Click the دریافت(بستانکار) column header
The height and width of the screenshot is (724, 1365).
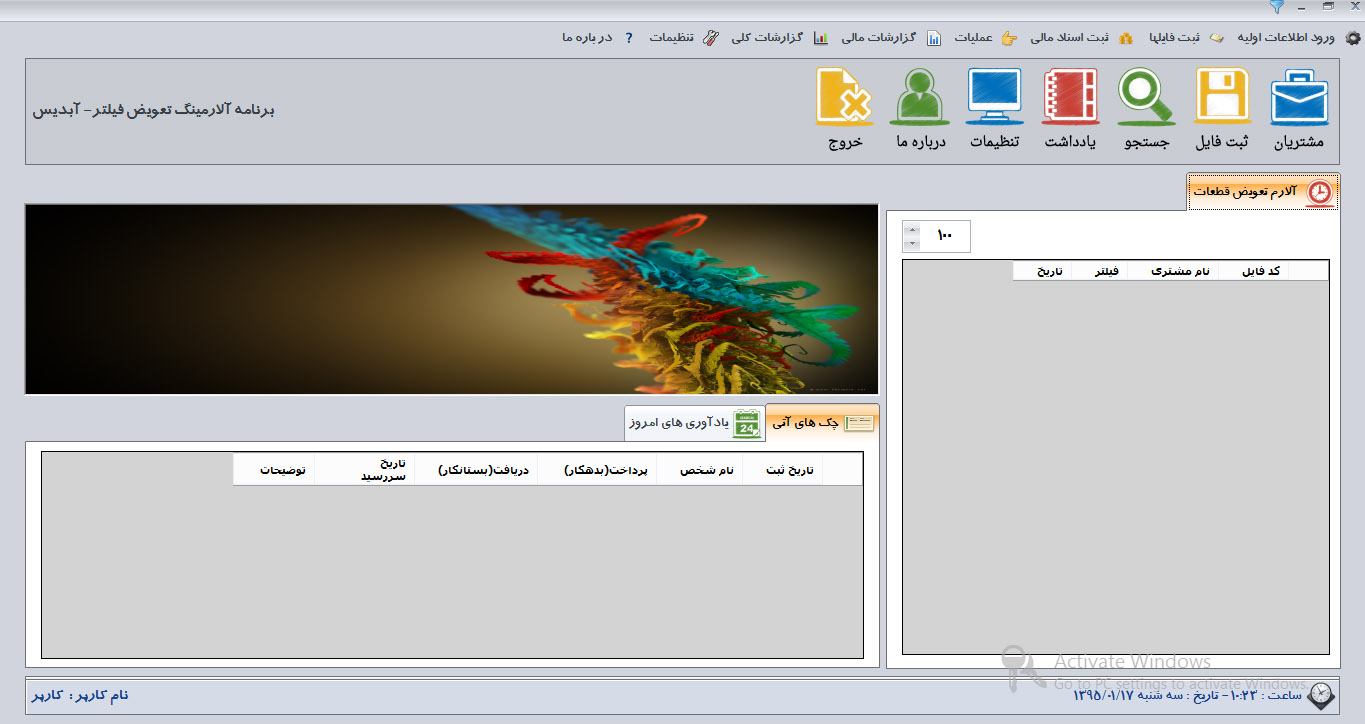476,469
